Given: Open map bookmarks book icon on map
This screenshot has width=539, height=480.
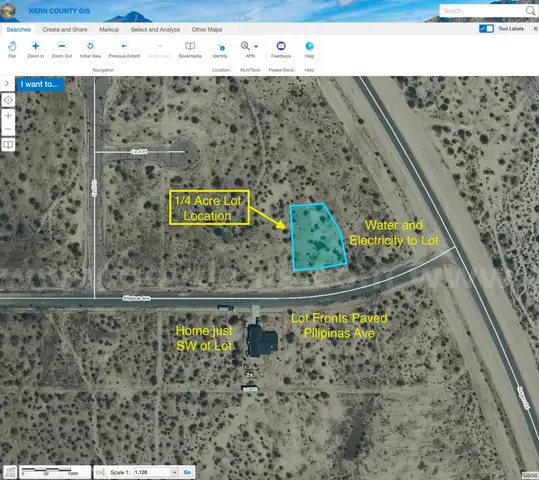Looking at the screenshot, I should coord(8,144).
